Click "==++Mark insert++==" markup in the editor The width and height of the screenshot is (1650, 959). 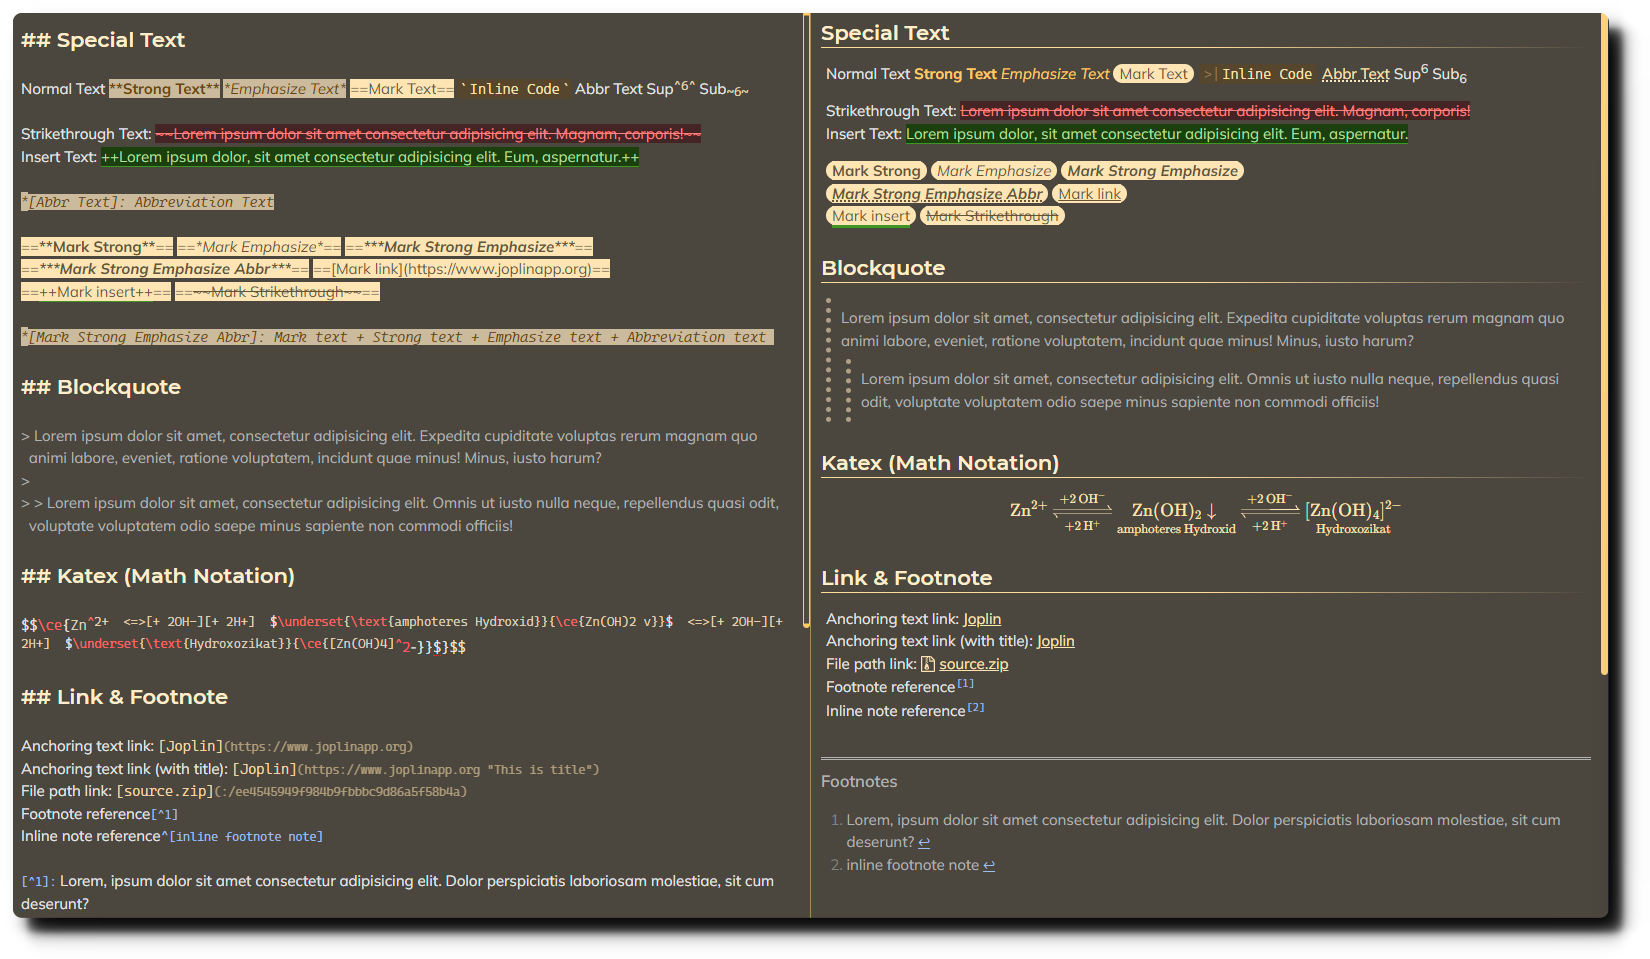point(96,292)
